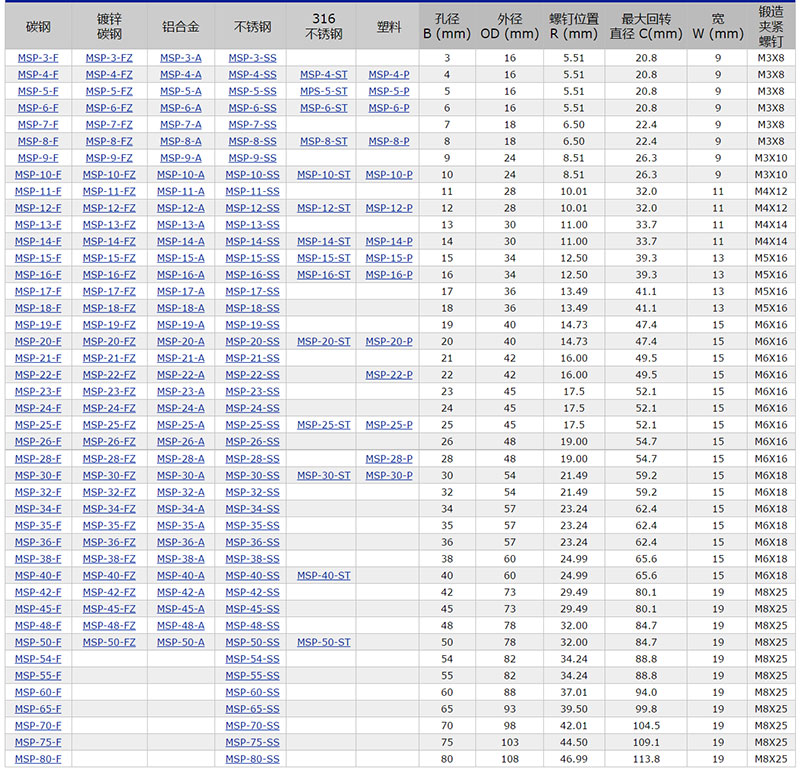Click the MSP-50-FZ link
This screenshot has width=800, height=772.
coord(109,642)
